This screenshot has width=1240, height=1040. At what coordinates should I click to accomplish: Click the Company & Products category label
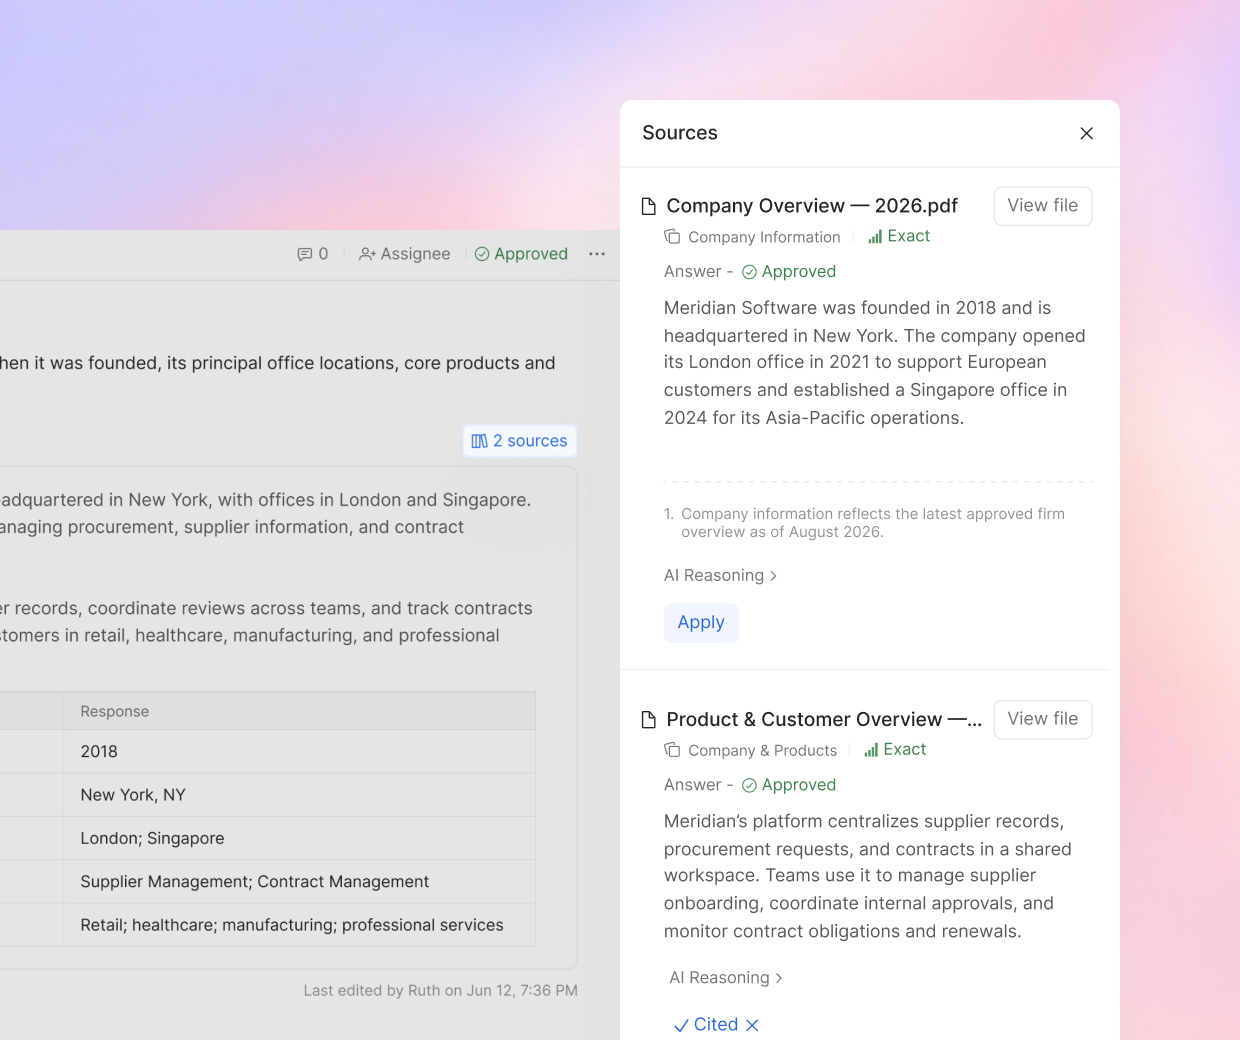point(762,750)
